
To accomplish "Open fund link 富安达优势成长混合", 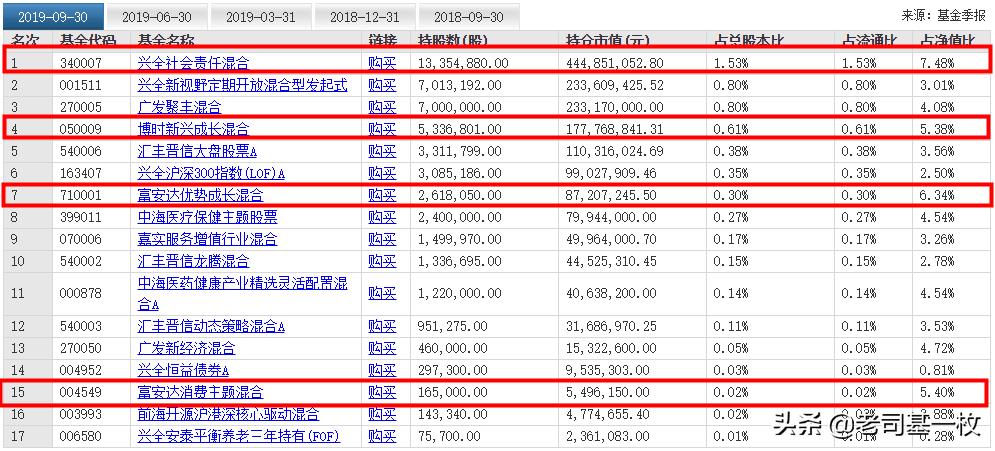I will pyautogui.click(x=201, y=195).
